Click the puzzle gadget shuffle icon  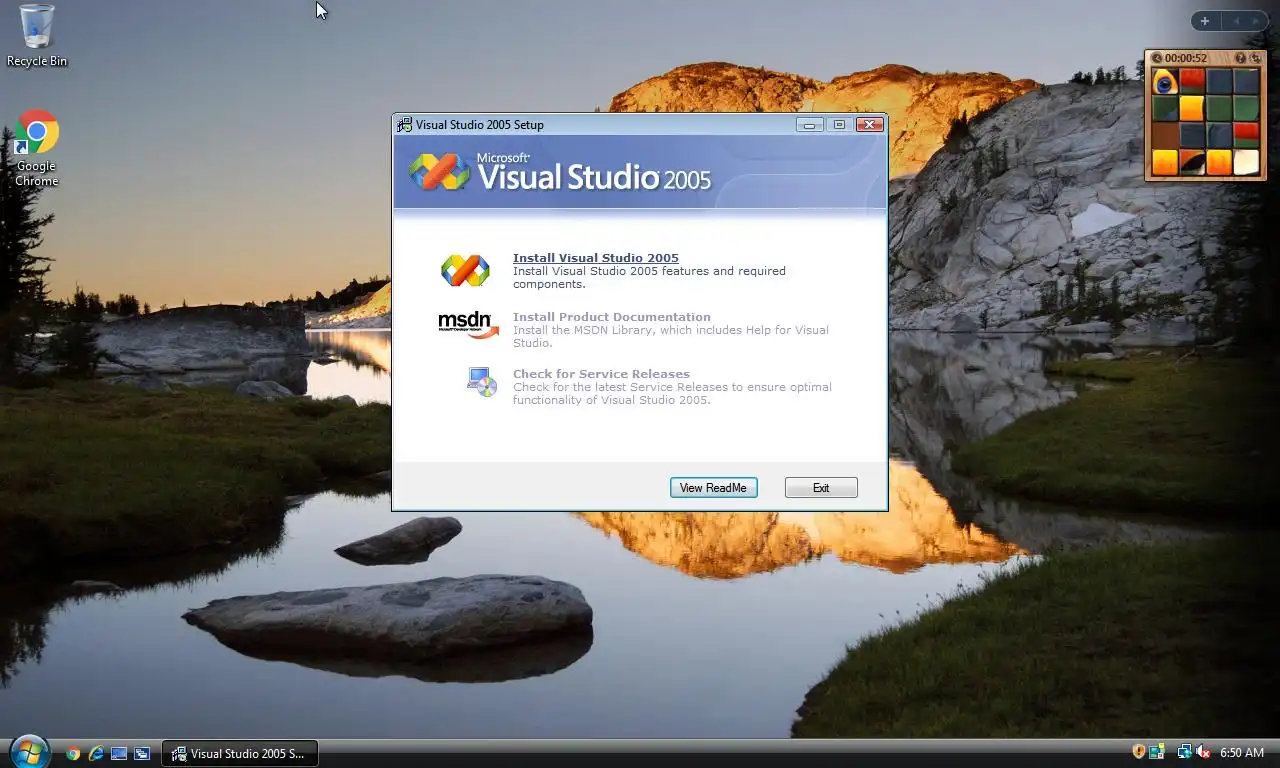tap(1255, 59)
